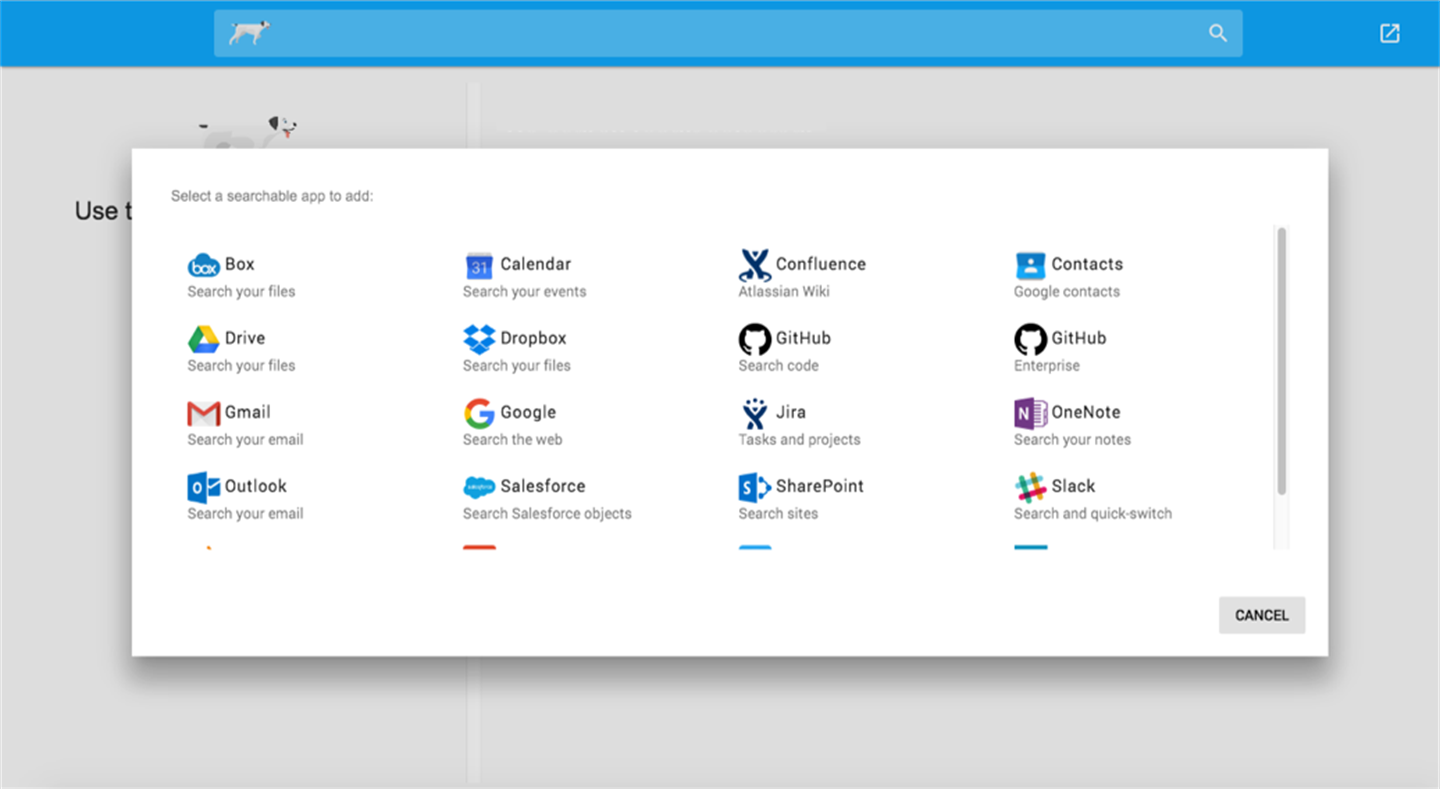Click Outlook app label

click(256, 486)
